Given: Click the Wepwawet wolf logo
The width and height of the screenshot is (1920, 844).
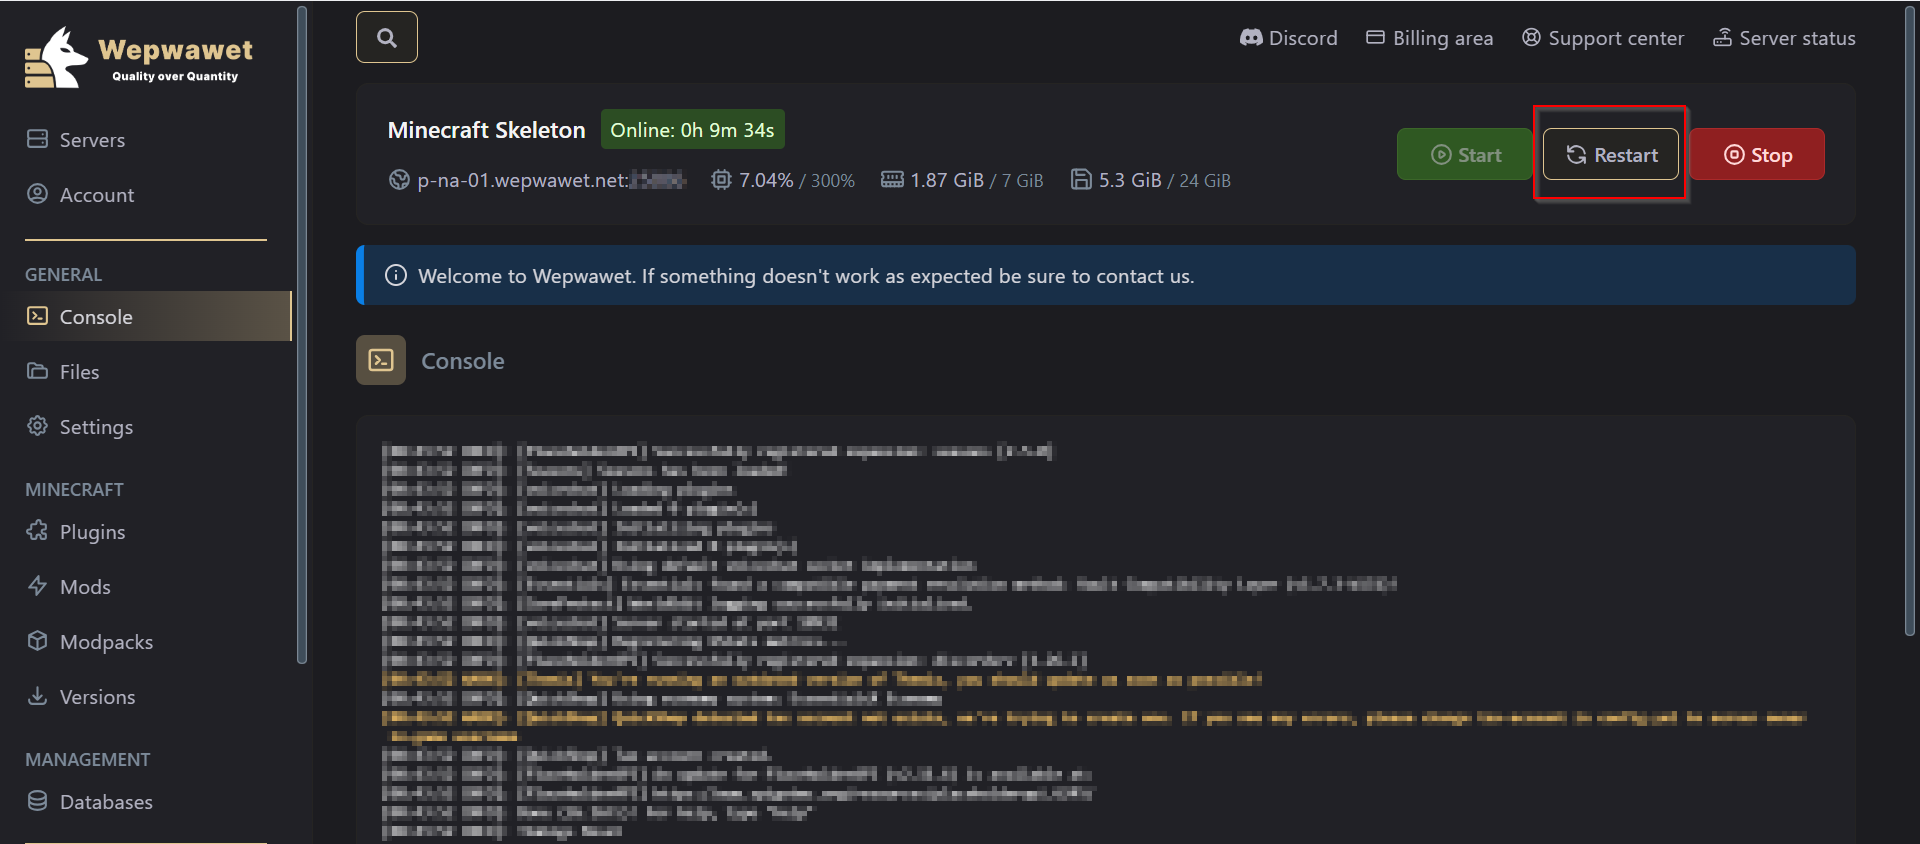Looking at the screenshot, I should tap(56, 58).
